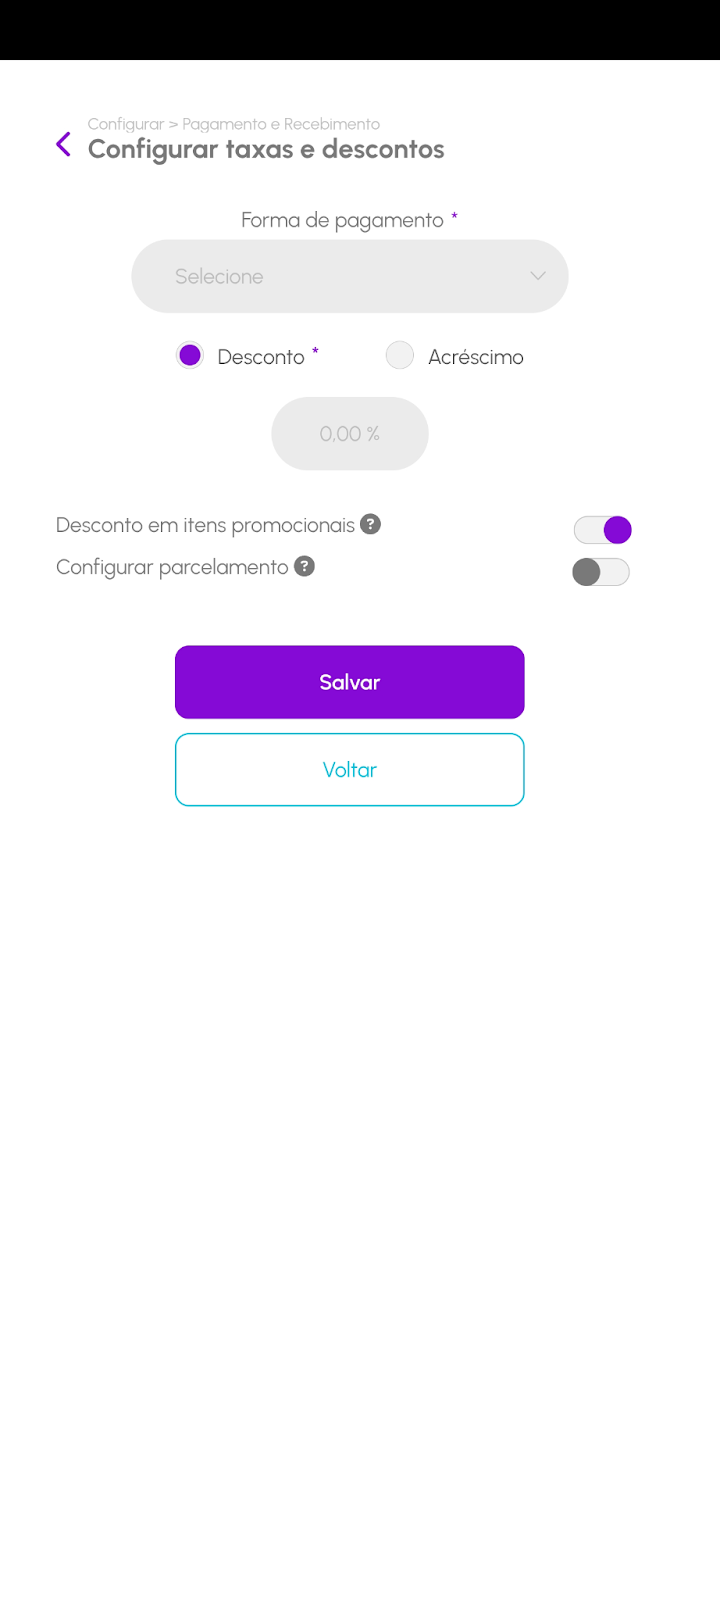Expand the dropdown chevron in Forma de pagamento
720x1600 pixels.
coord(538,276)
